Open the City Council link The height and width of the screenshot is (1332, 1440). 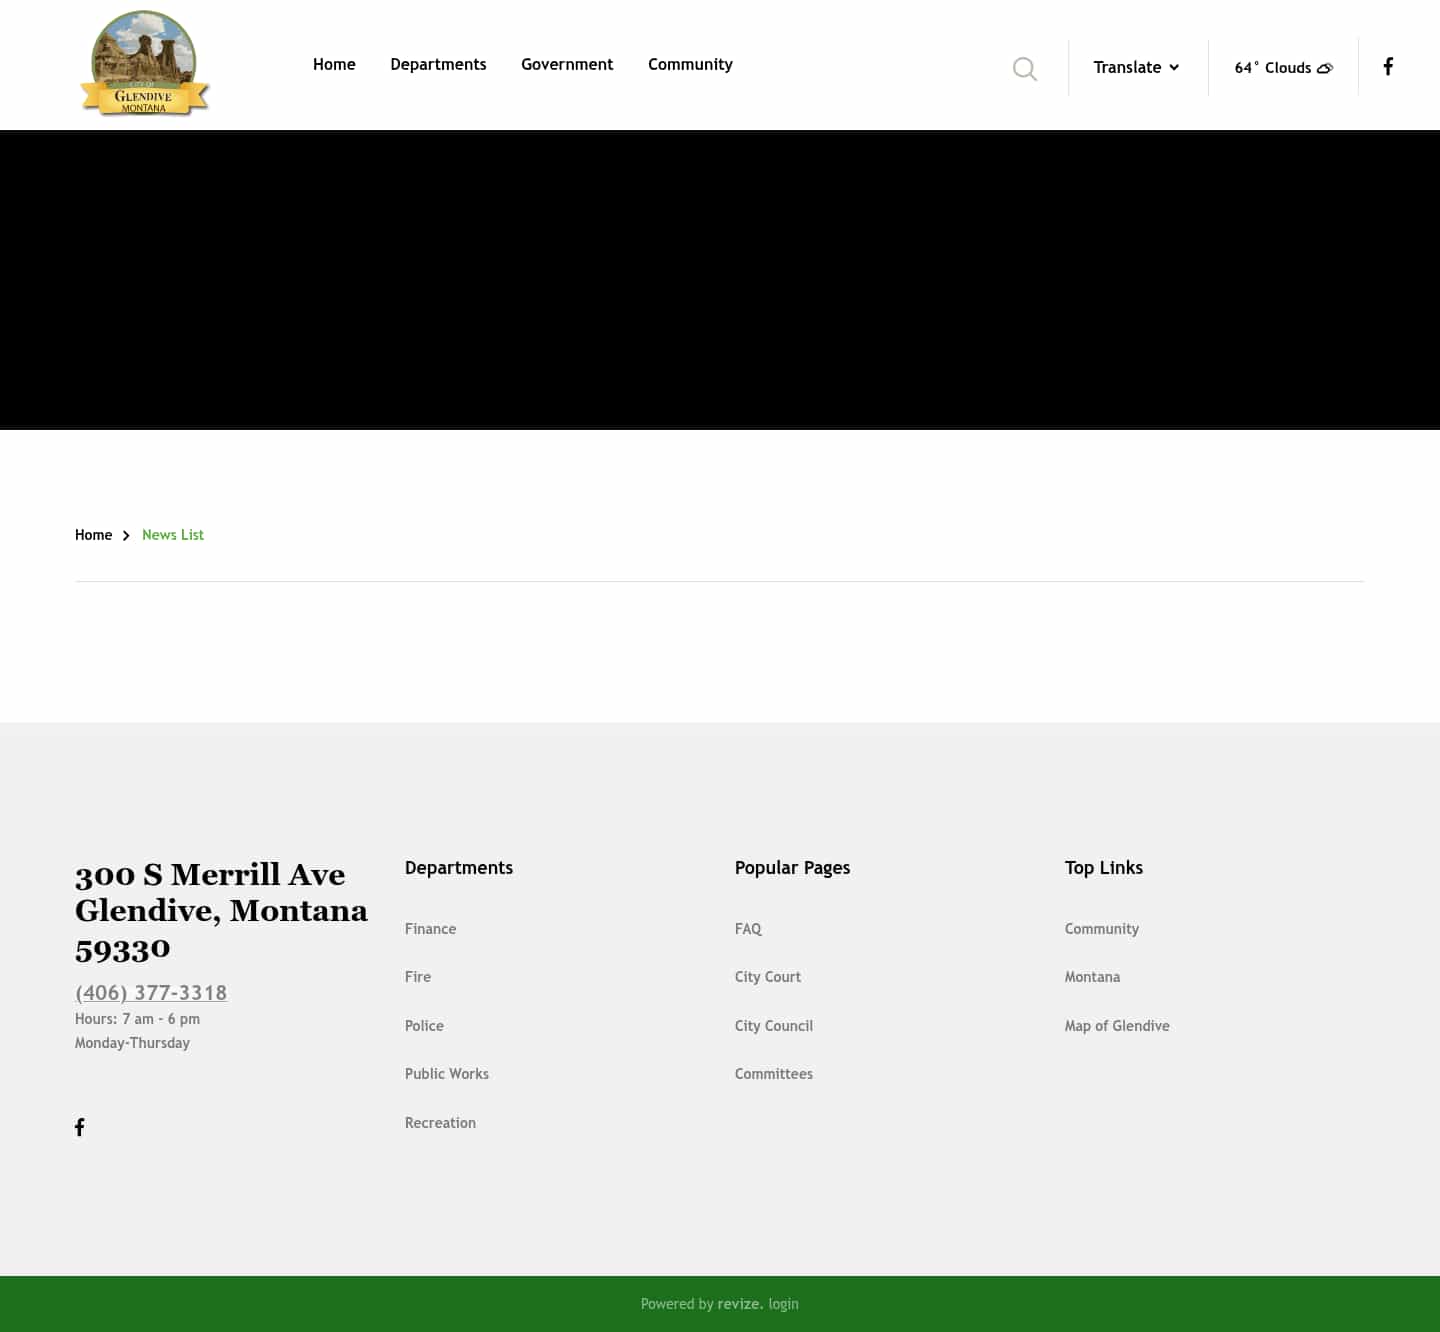click(774, 1026)
